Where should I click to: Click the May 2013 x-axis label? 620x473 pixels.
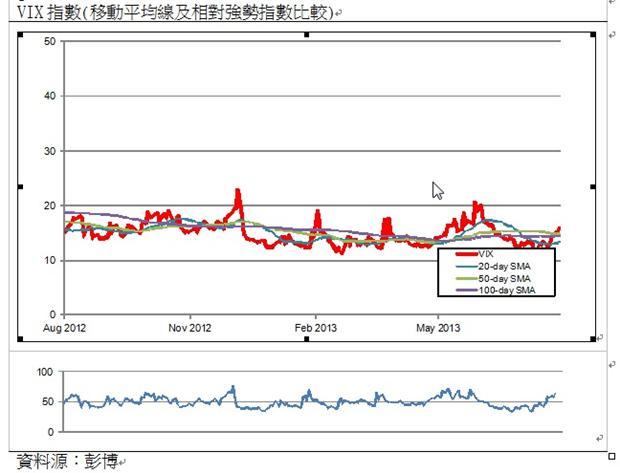click(x=437, y=327)
